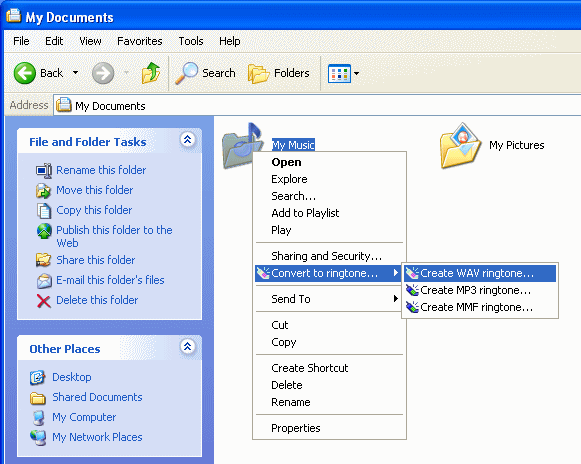This screenshot has height=464, width=581.
Task: Click the Publish to Web globe icon
Action: [x=44, y=231]
